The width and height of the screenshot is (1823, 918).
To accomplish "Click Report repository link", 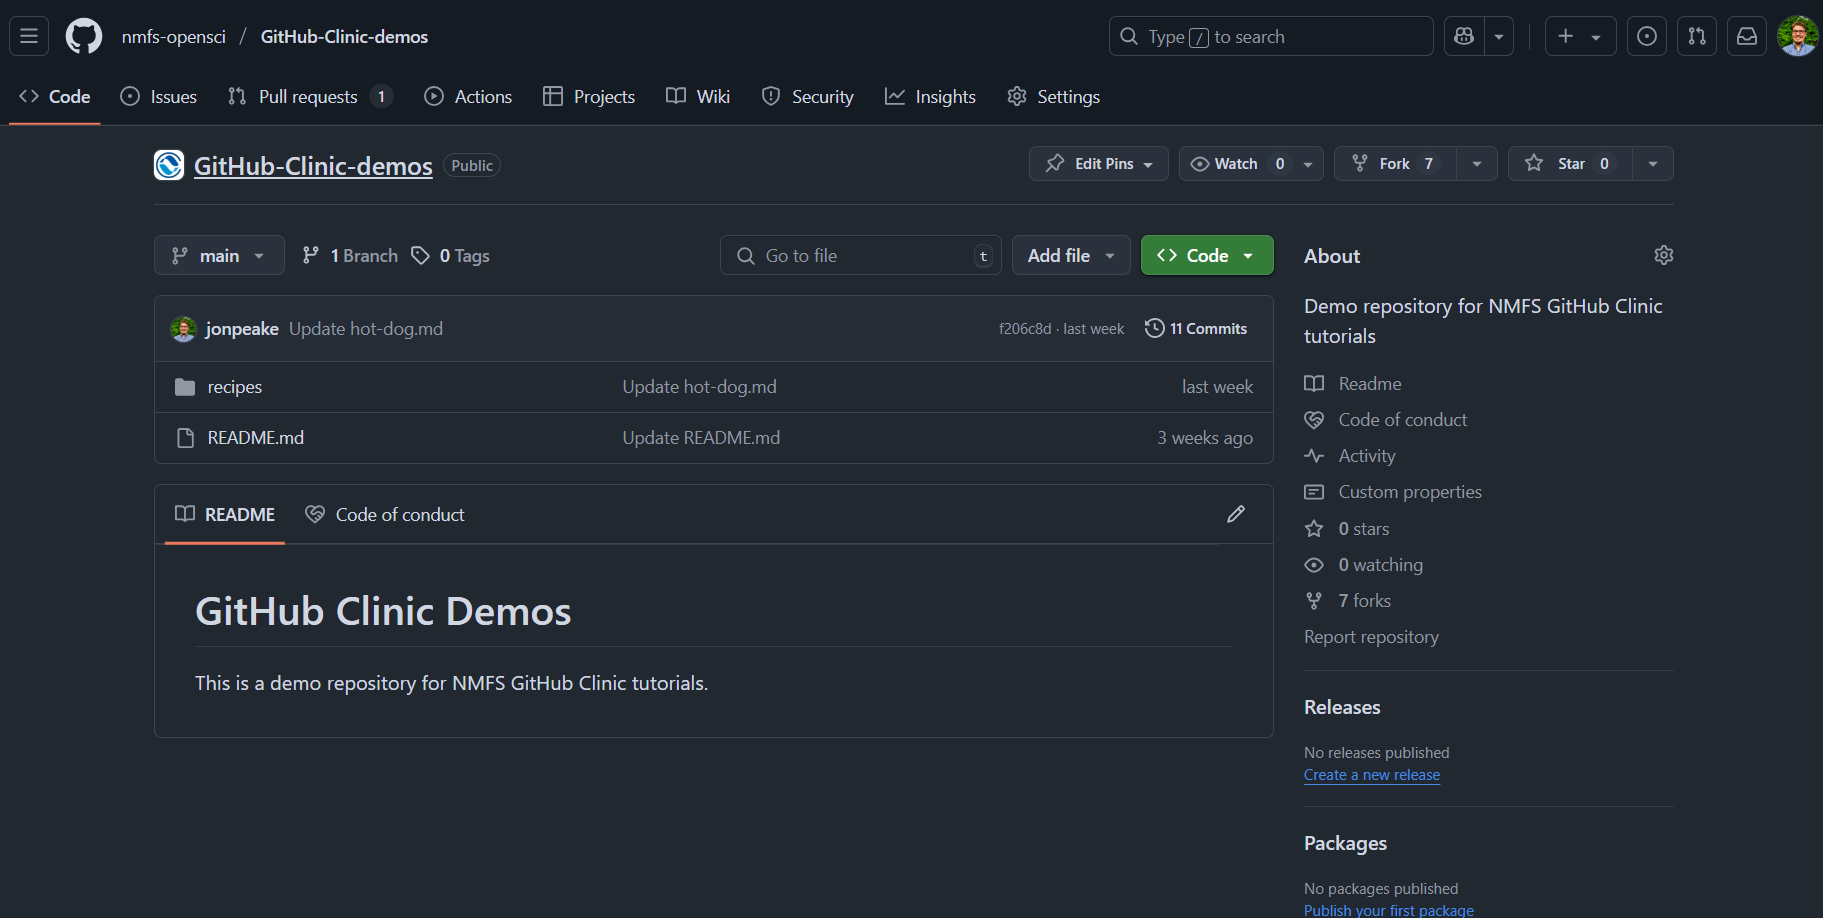I will pos(1371,637).
